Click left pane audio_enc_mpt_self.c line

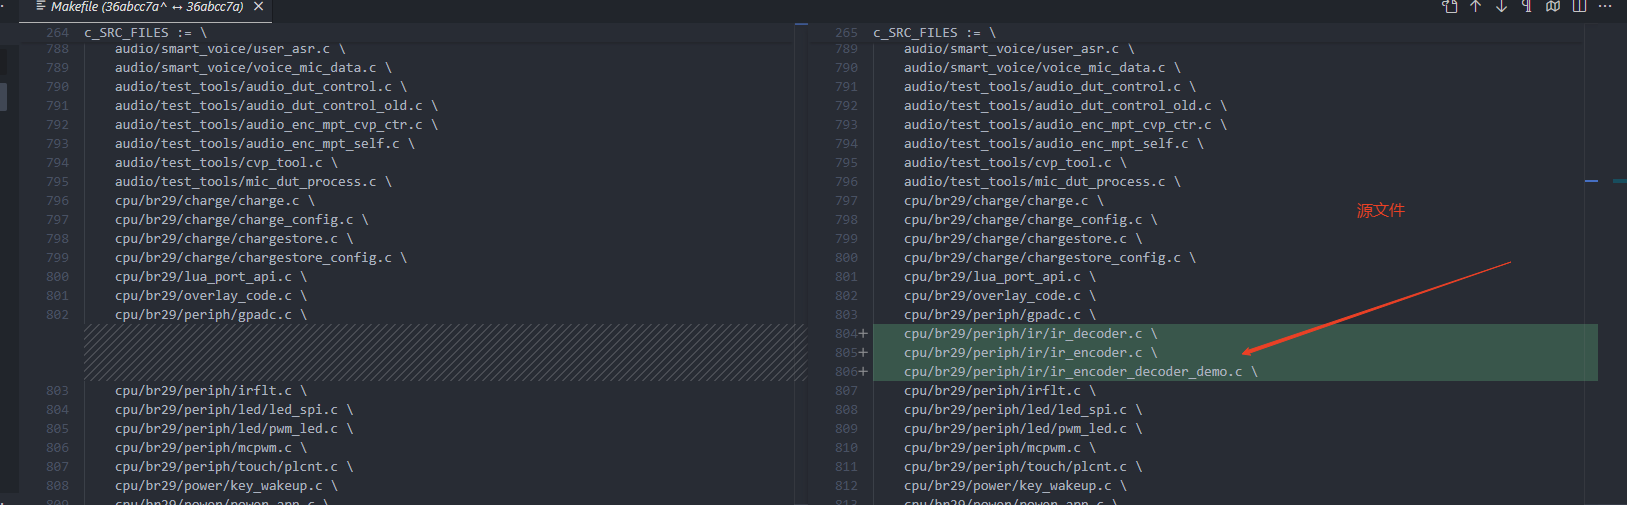(x=265, y=144)
